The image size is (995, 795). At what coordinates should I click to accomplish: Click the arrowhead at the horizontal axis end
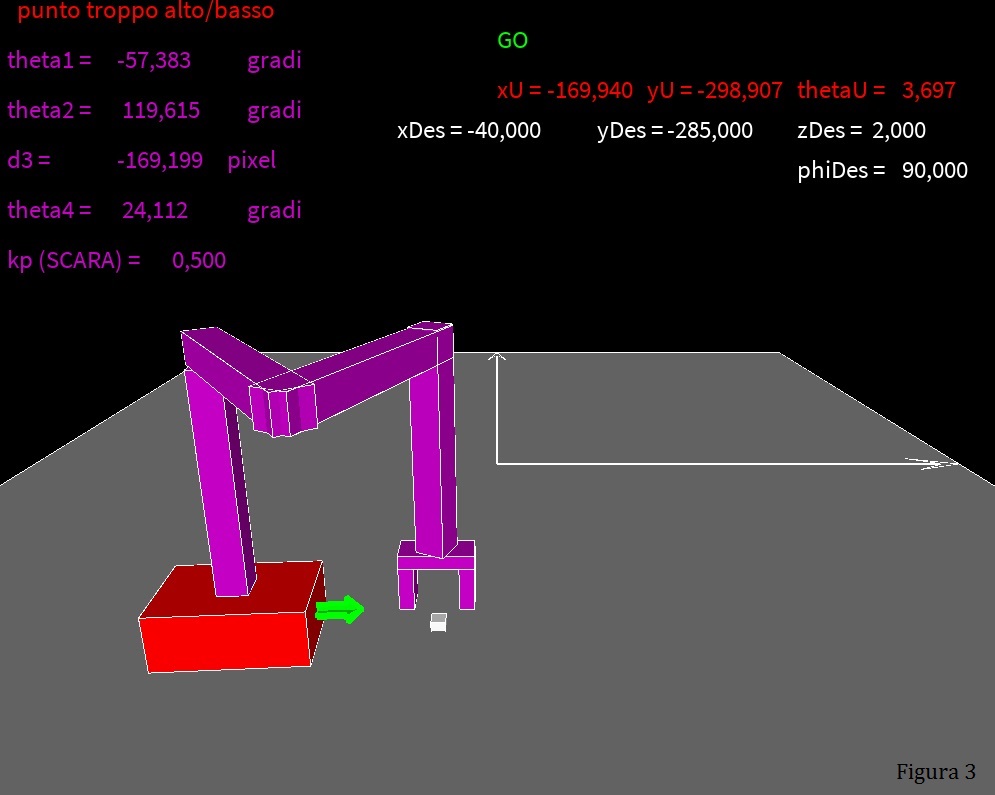click(932, 463)
